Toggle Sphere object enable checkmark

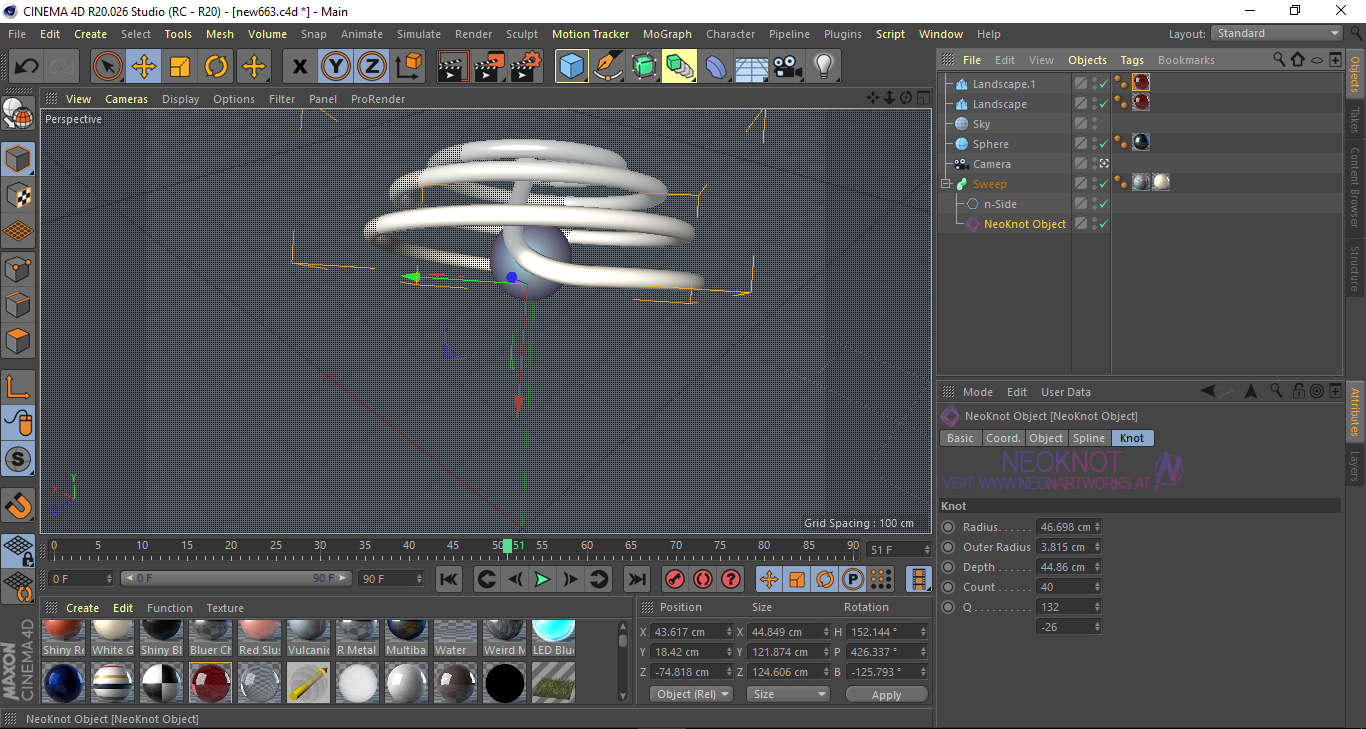point(1103,144)
